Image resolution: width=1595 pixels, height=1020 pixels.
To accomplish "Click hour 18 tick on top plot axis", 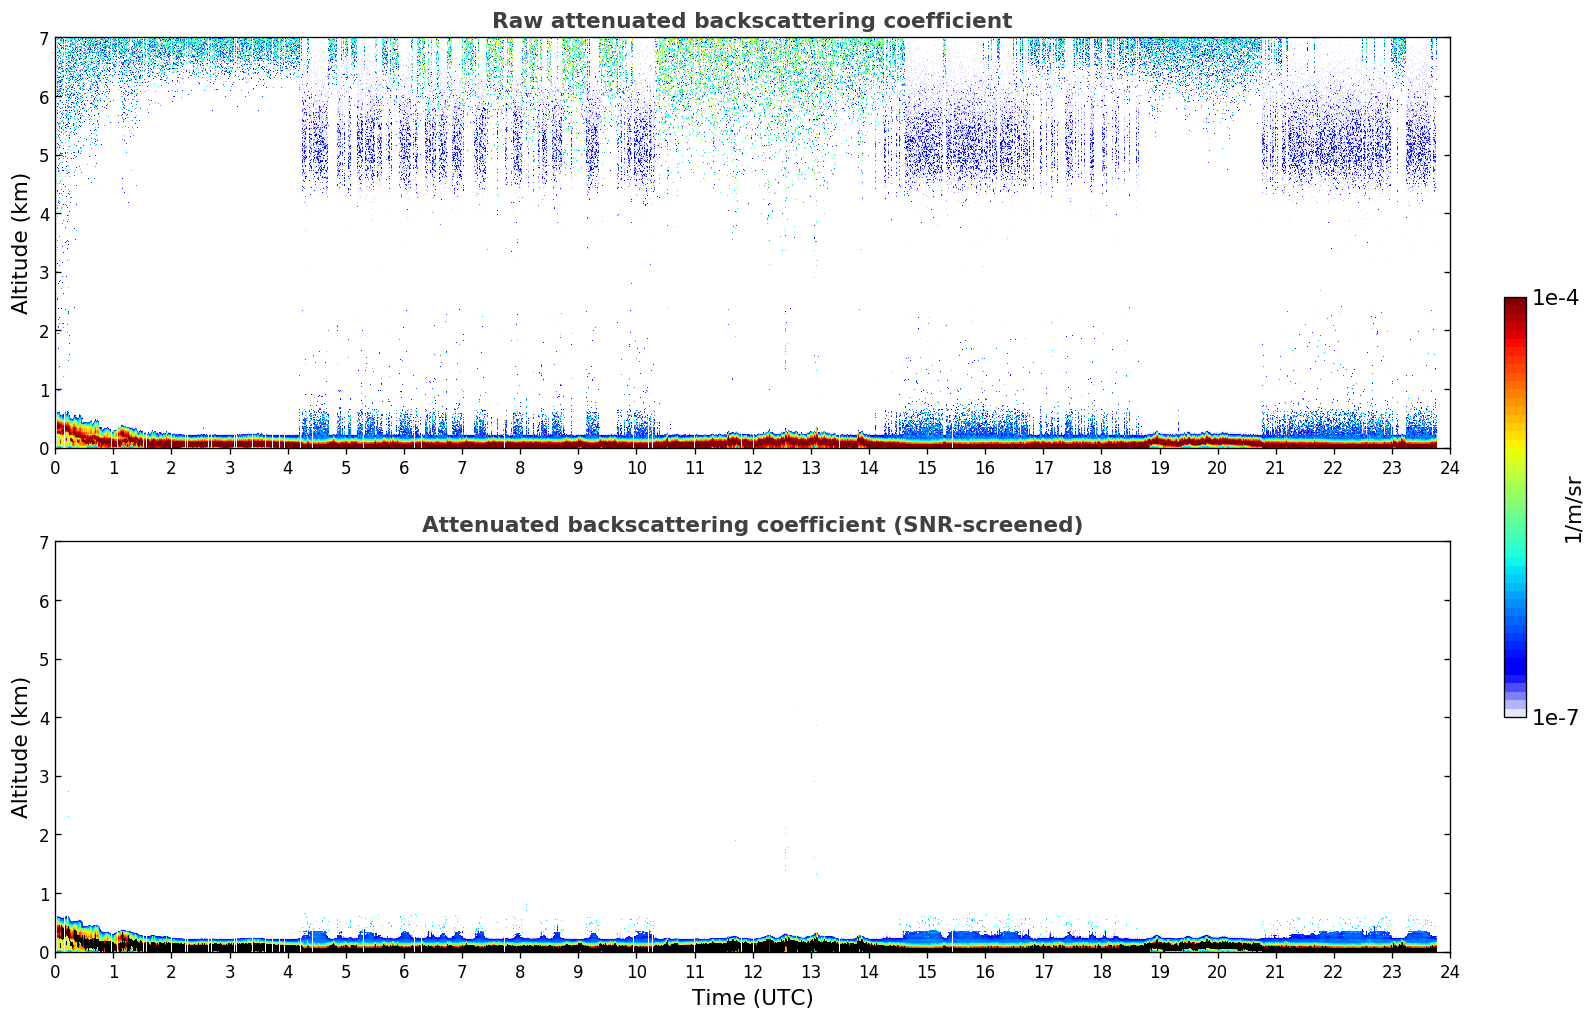I will [1101, 468].
